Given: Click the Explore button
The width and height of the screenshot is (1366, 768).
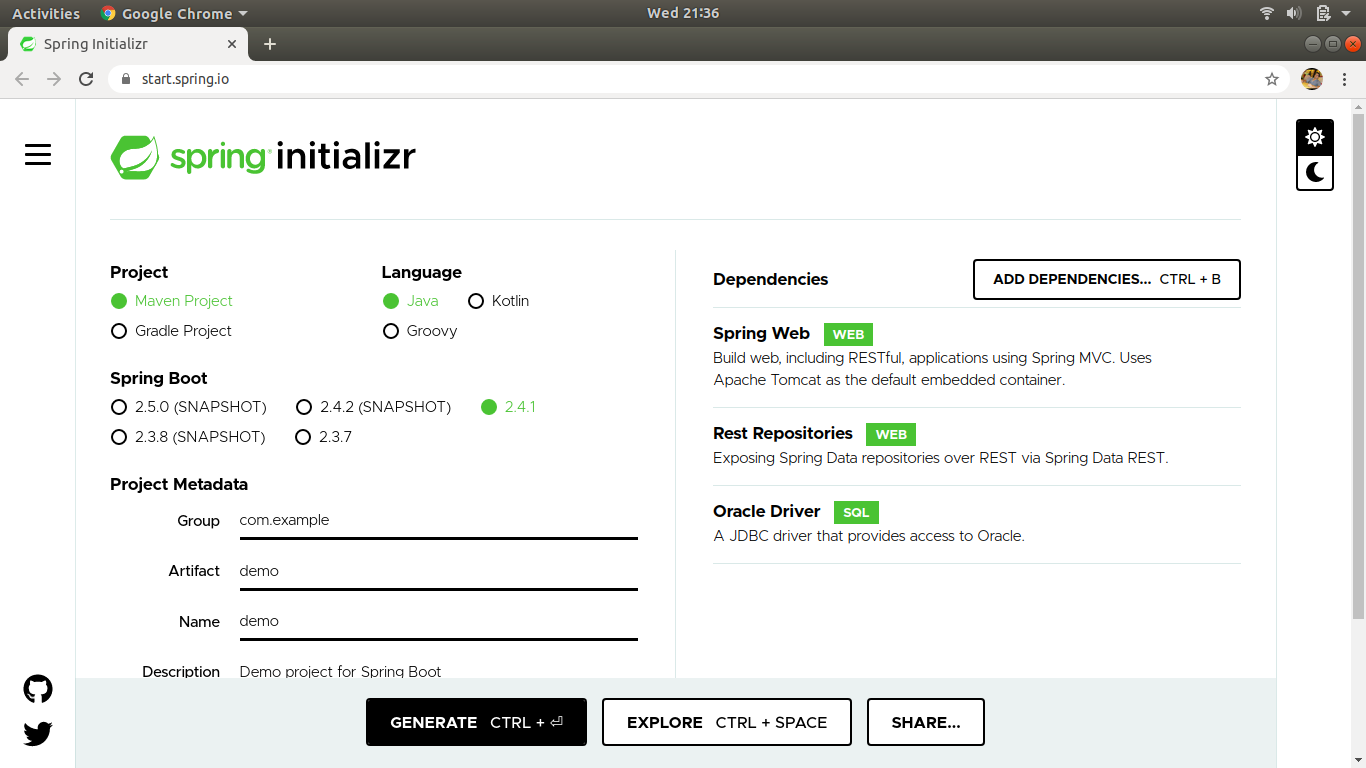Looking at the screenshot, I should click(x=727, y=722).
